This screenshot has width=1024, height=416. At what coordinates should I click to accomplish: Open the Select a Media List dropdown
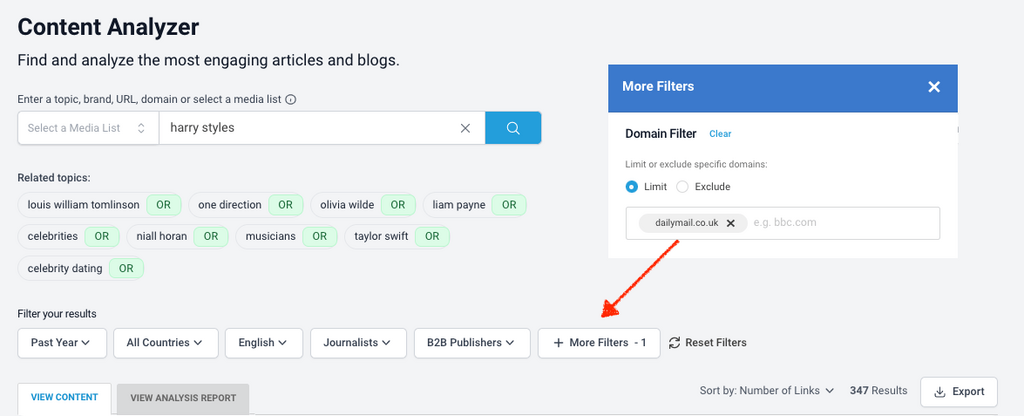coord(87,128)
